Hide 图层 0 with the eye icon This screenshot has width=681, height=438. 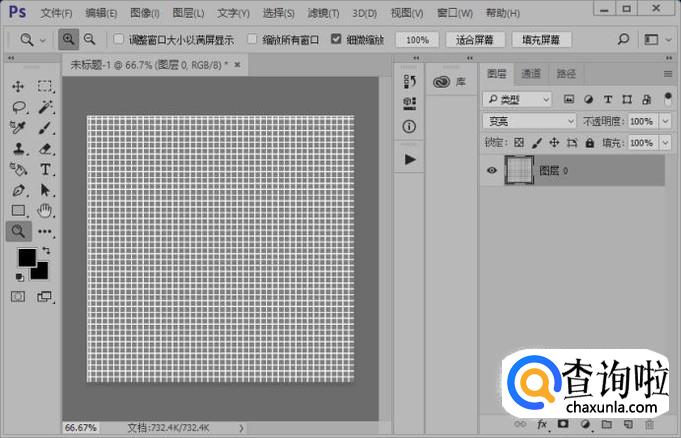(492, 171)
